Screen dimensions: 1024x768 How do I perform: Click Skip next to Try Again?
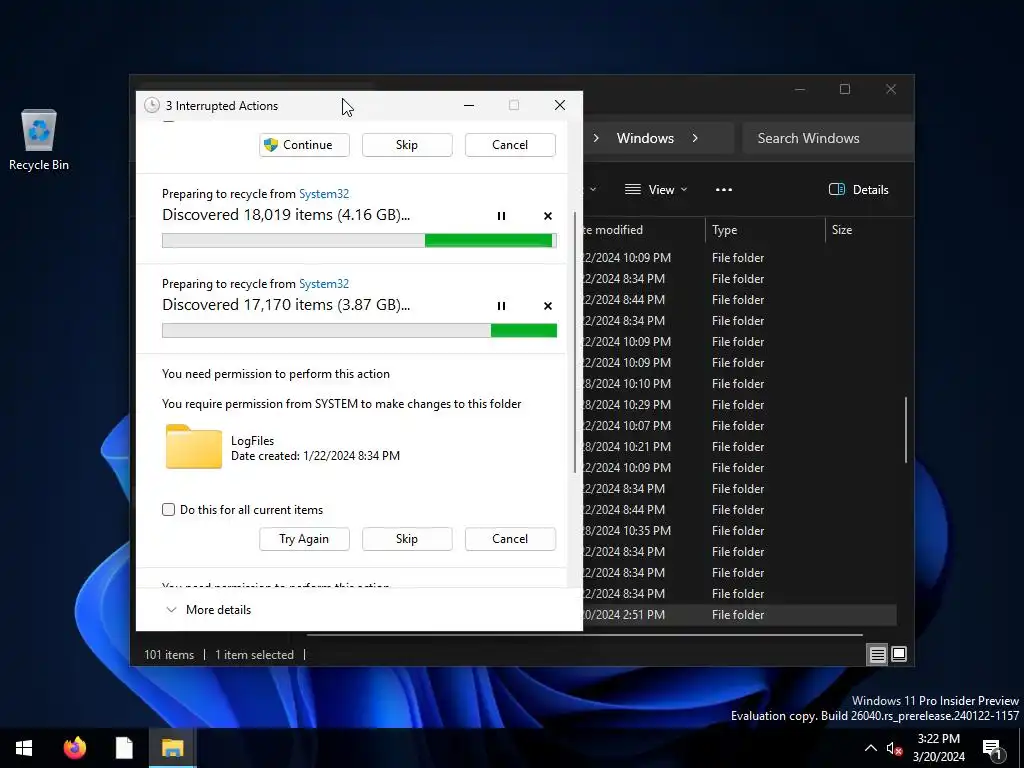click(x=407, y=539)
